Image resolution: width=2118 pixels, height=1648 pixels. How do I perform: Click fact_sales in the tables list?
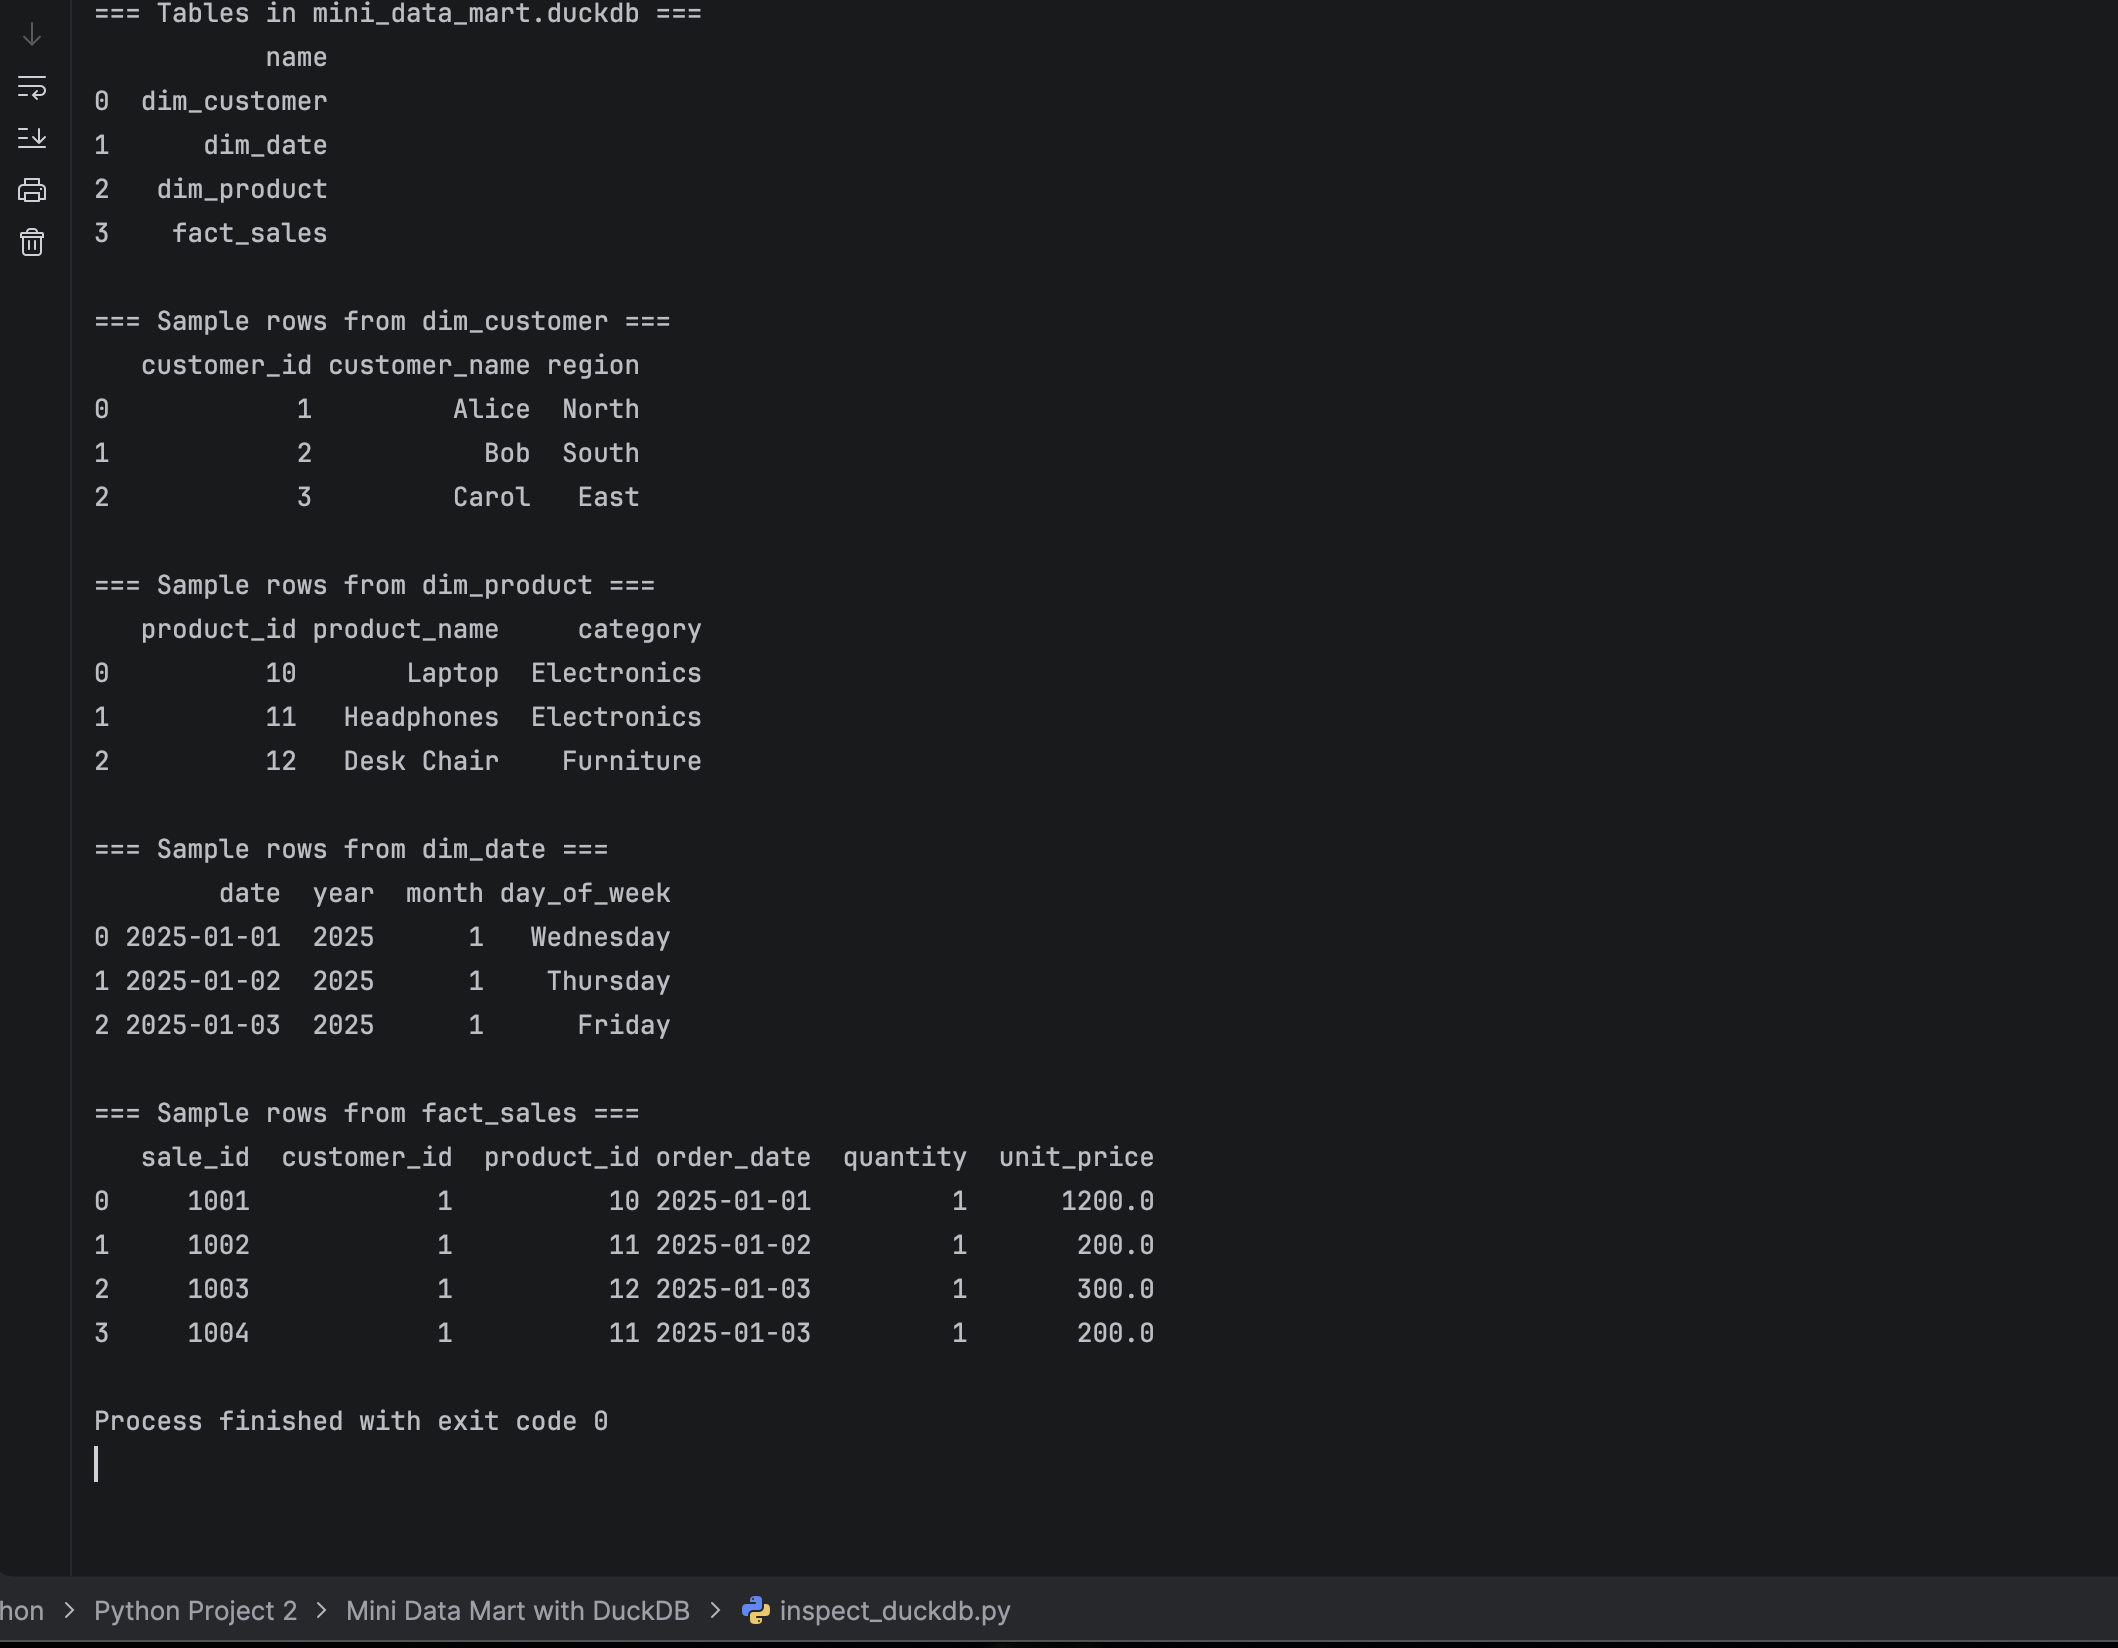click(x=249, y=233)
